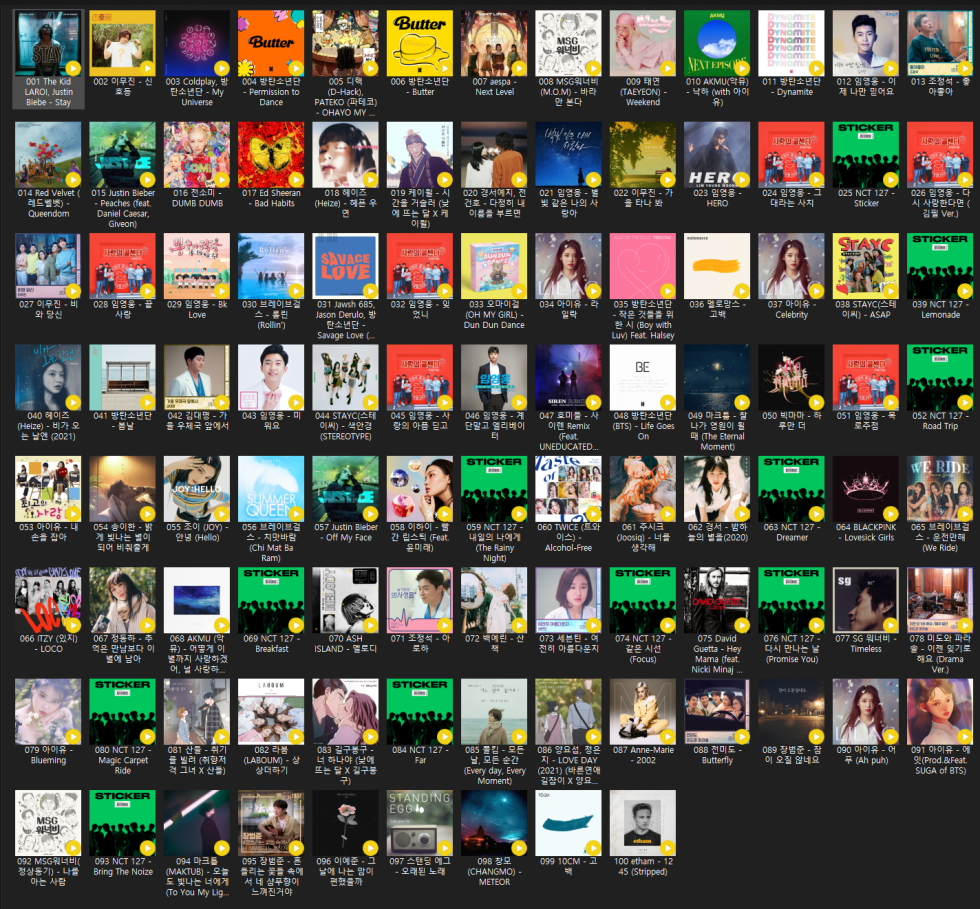Click play badge on 057 Off My Face
The image size is (980, 909).
tap(370, 514)
